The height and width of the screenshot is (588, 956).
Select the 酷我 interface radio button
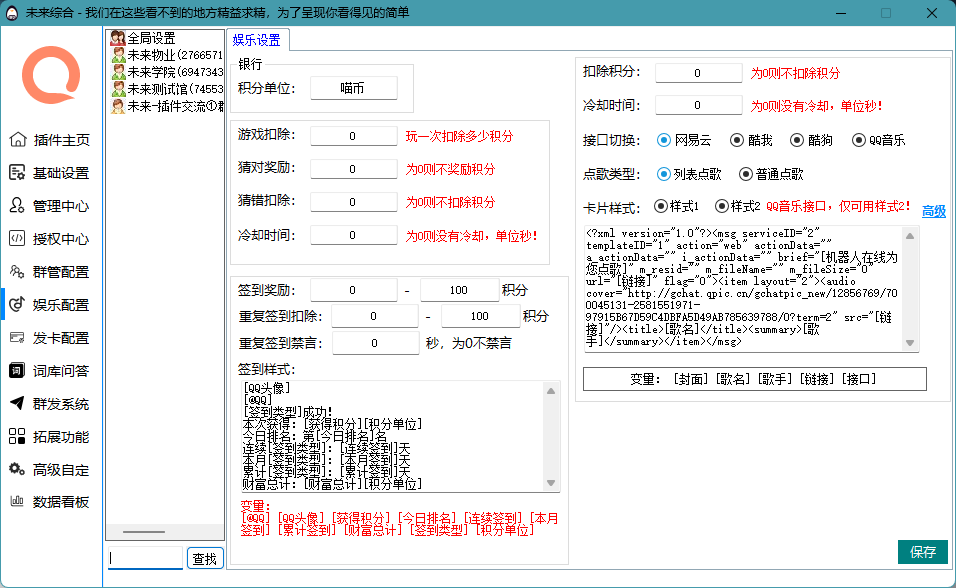[737, 140]
